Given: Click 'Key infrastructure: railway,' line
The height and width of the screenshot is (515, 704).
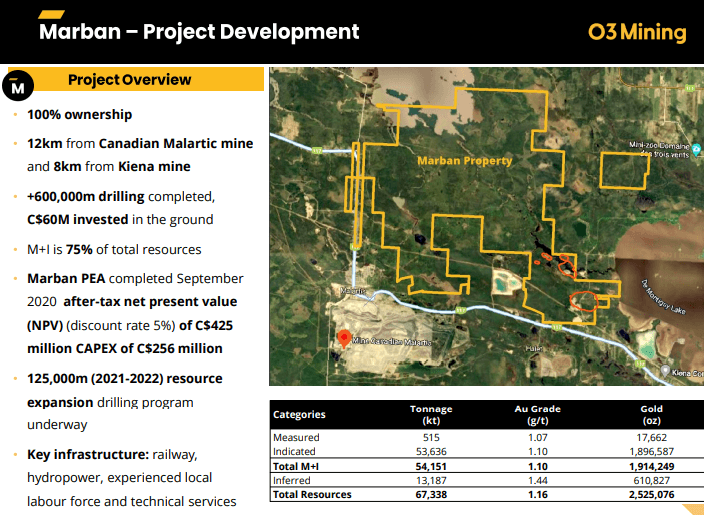Looking at the screenshot, I should click(x=112, y=455).
